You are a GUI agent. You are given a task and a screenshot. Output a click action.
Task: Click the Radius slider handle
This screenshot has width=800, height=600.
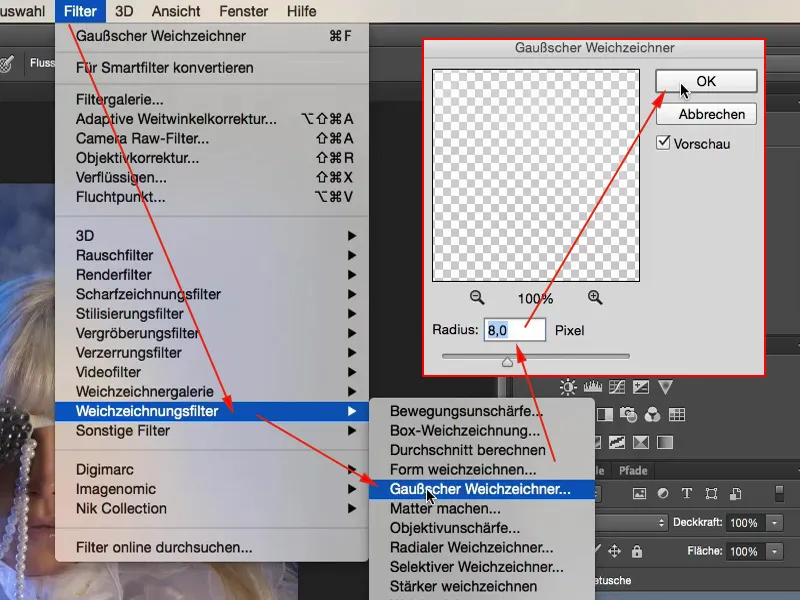(x=507, y=362)
